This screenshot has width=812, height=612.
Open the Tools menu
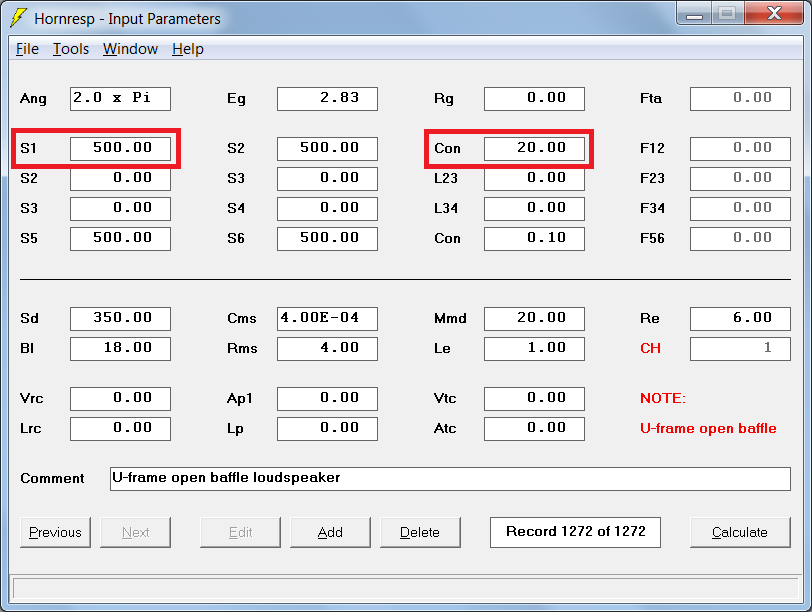tap(71, 49)
